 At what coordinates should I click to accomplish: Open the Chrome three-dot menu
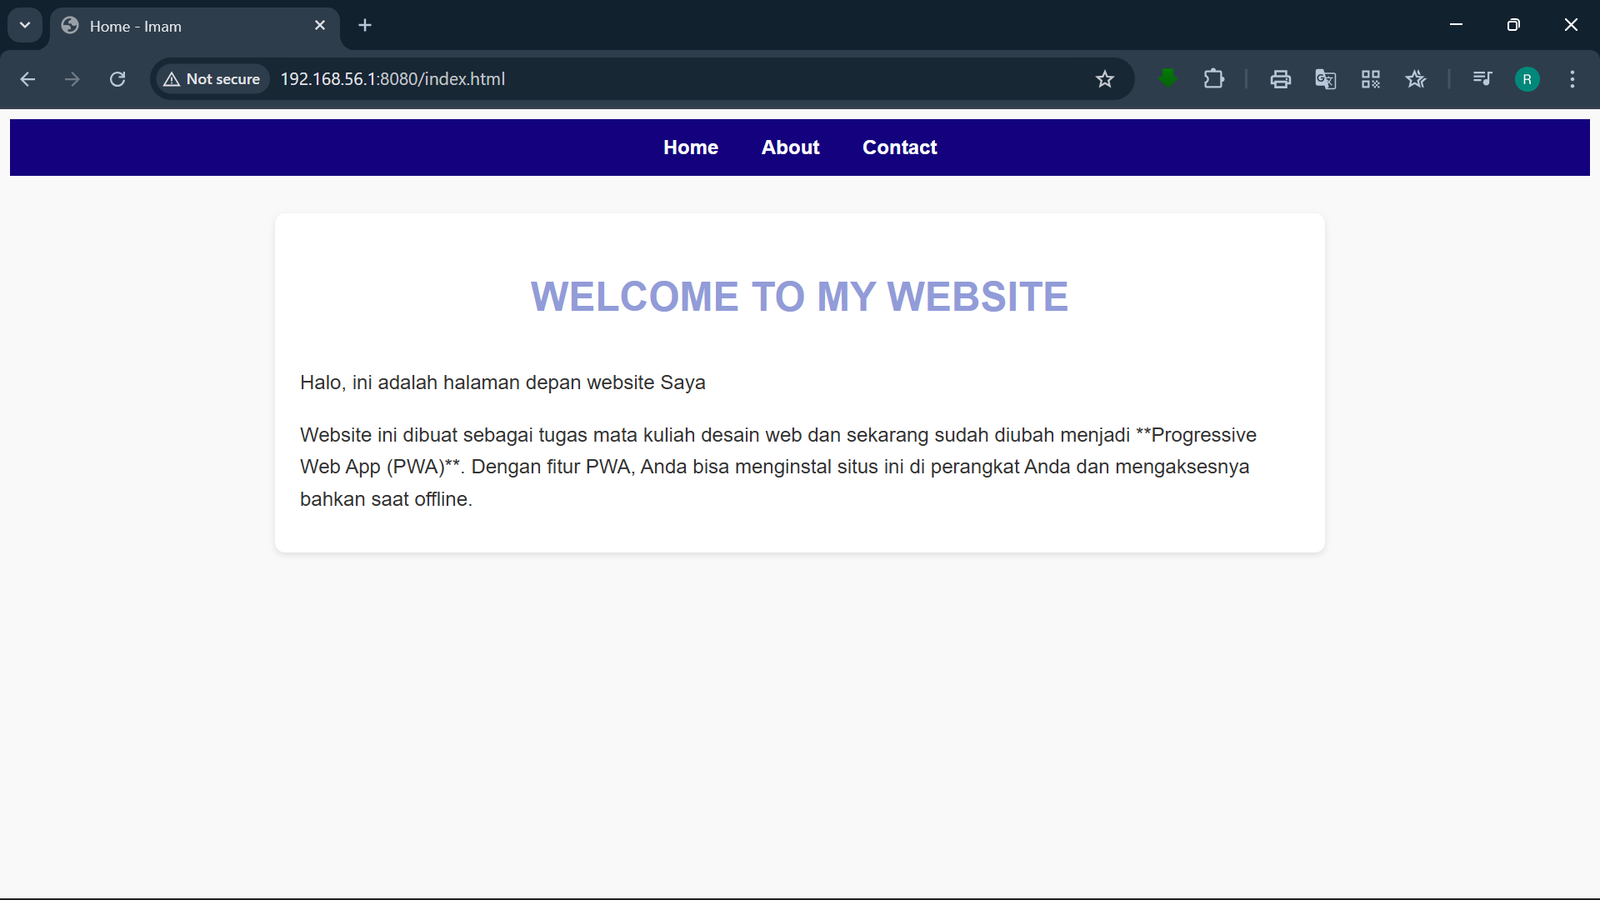coord(1572,79)
